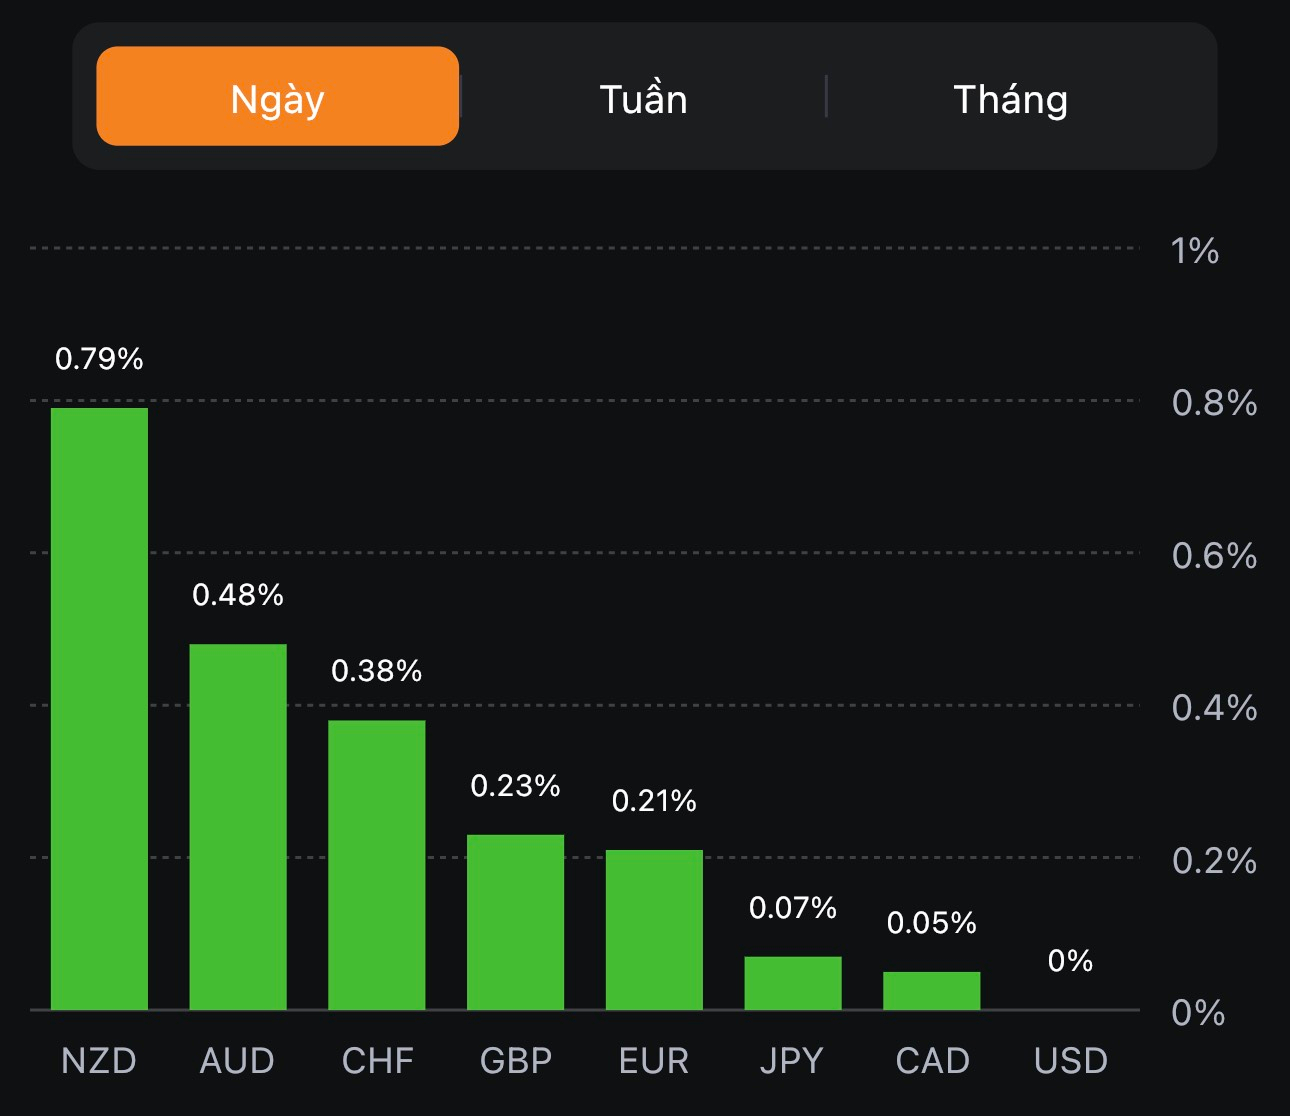Click the green NZD bar

point(99,708)
